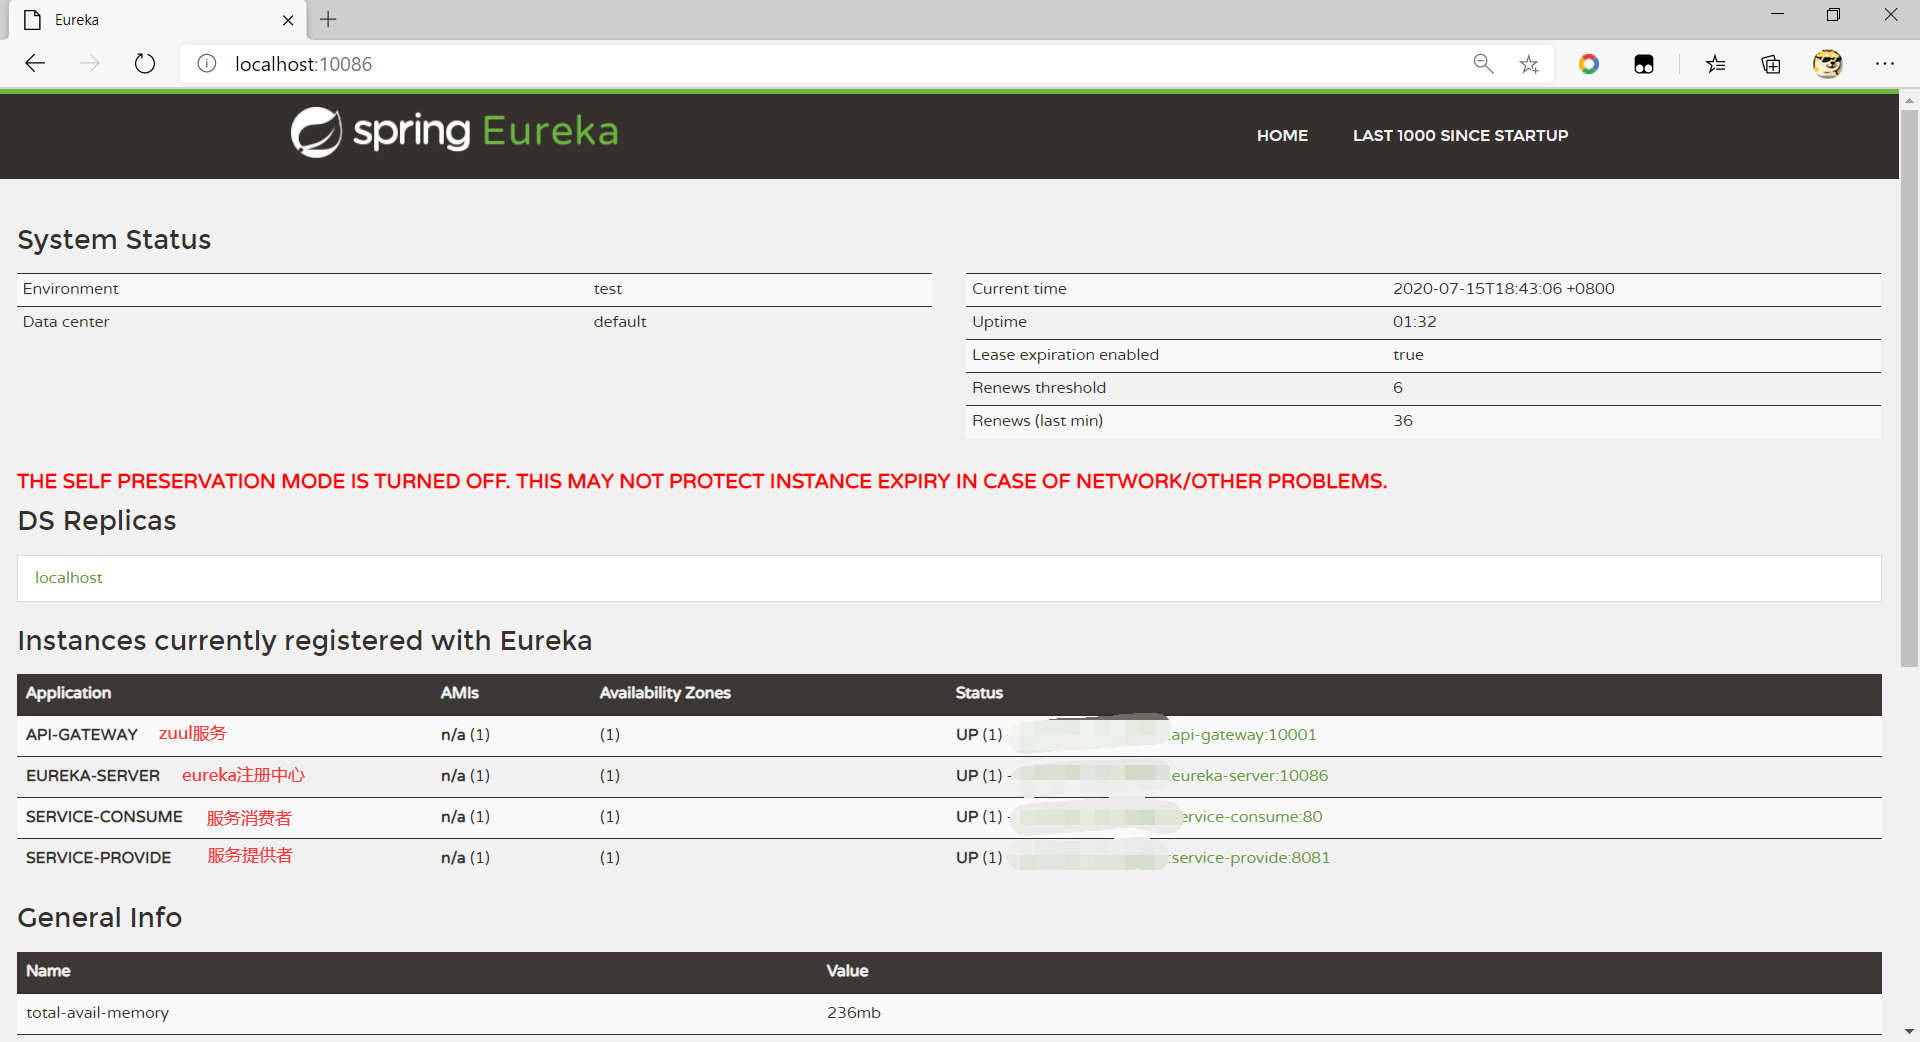Click the scrollbar down arrow
This screenshot has width=1920, height=1042.
tap(1909, 1031)
